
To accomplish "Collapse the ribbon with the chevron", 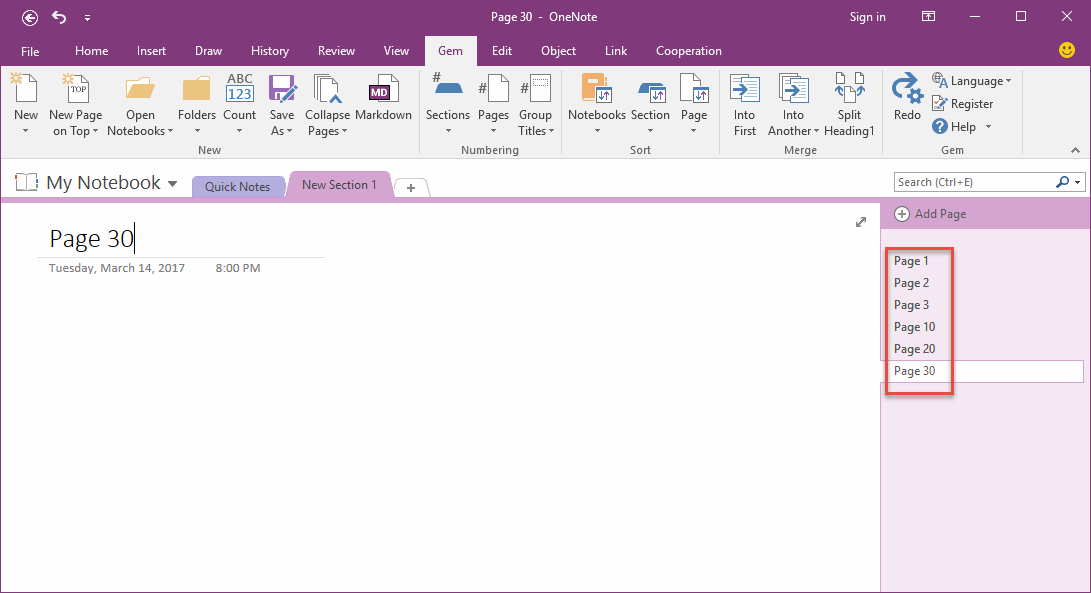I will tap(1075, 150).
